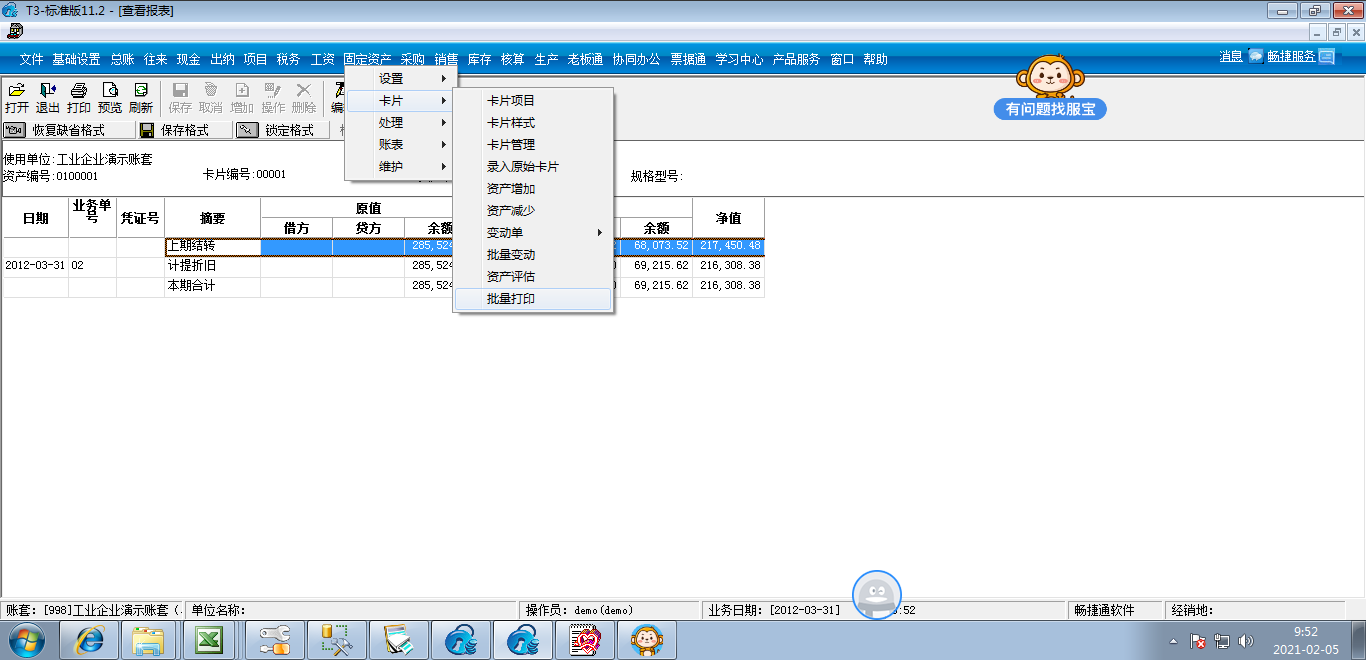This screenshot has height=660, width=1366.
Task: Open Internet Explorer from the taskbar
Action: [x=89, y=640]
